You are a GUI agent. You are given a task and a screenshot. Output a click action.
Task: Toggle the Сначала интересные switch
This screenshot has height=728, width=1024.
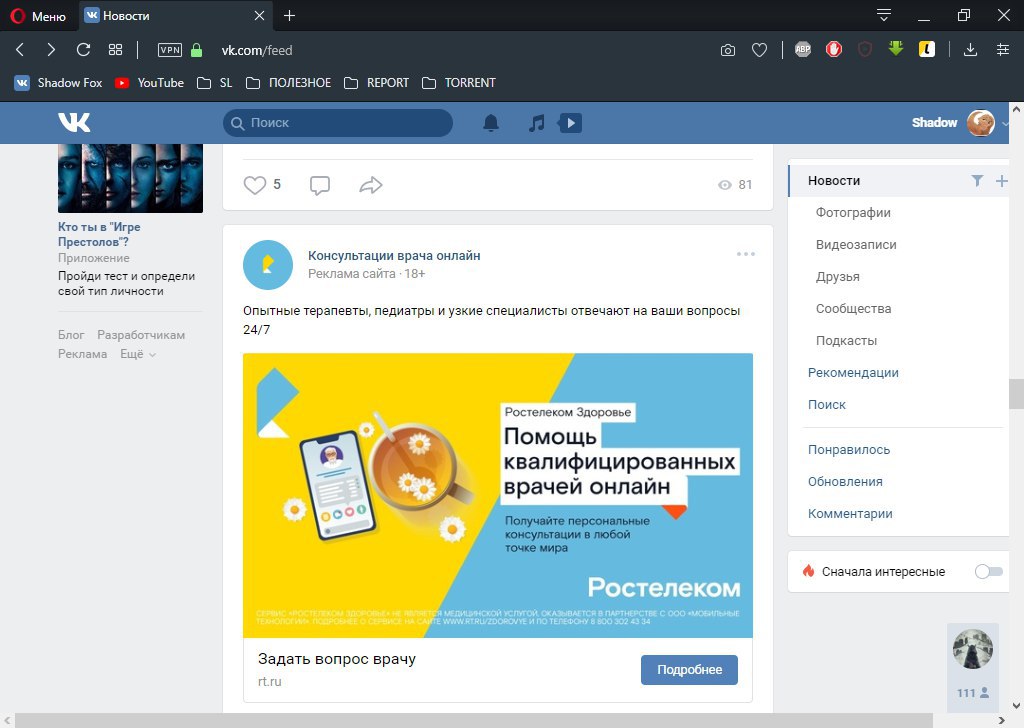tap(989, 572)
